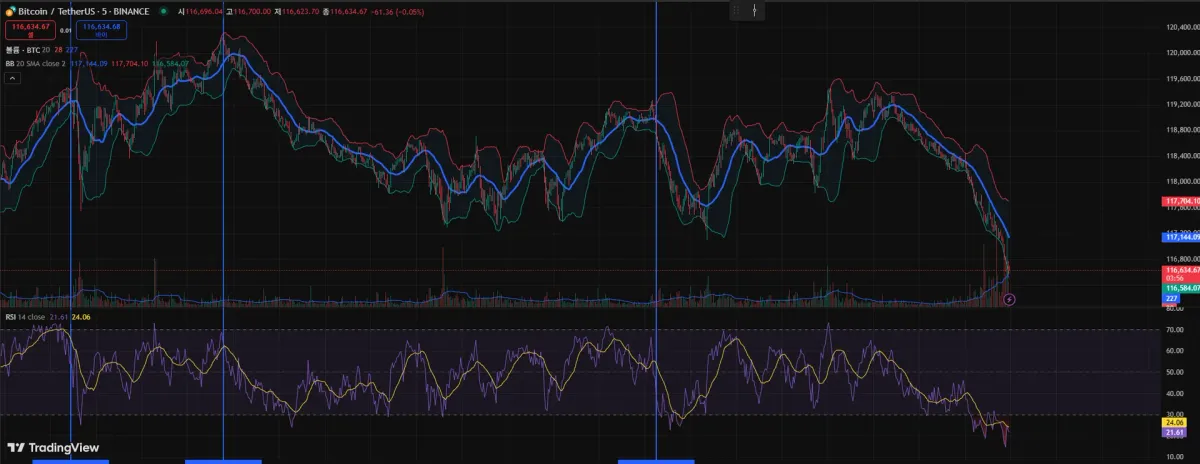Click the blue buy price button 116,634.68
This screenshot has width=1200, height=464.
tap(102, 31)
